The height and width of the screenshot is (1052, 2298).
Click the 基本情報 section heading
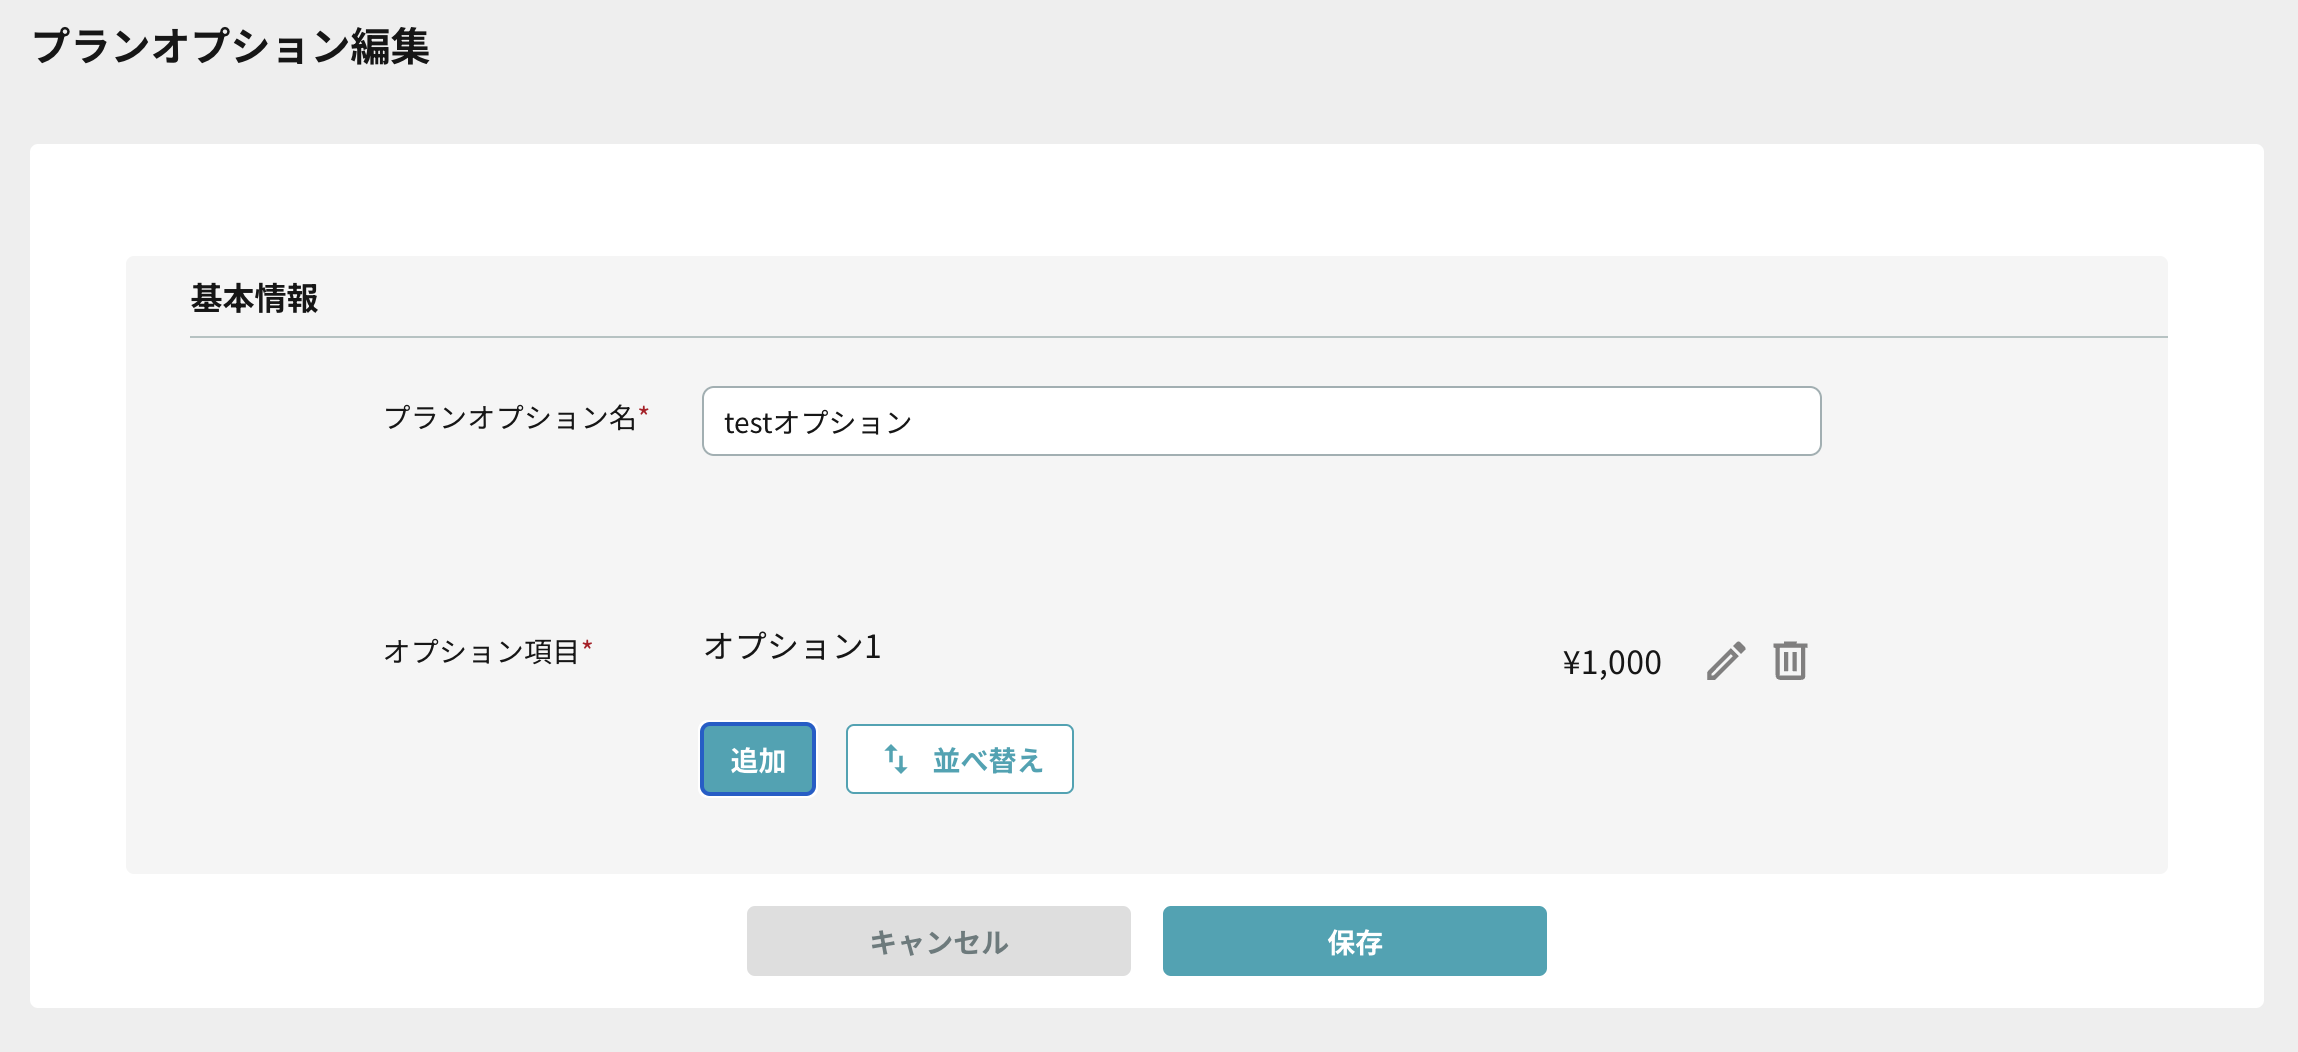(254, 298)
